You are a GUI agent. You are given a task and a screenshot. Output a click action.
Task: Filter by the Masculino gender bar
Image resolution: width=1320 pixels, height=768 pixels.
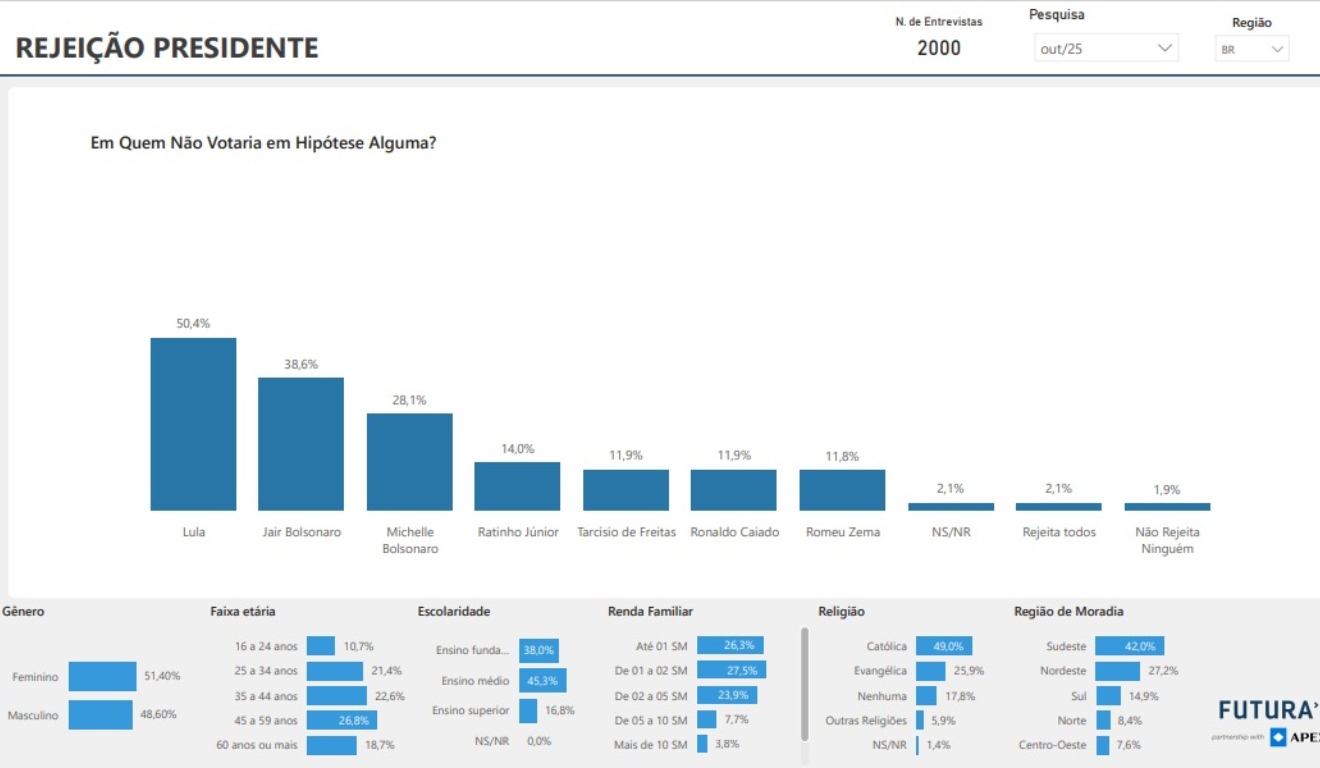coord(100,715)
